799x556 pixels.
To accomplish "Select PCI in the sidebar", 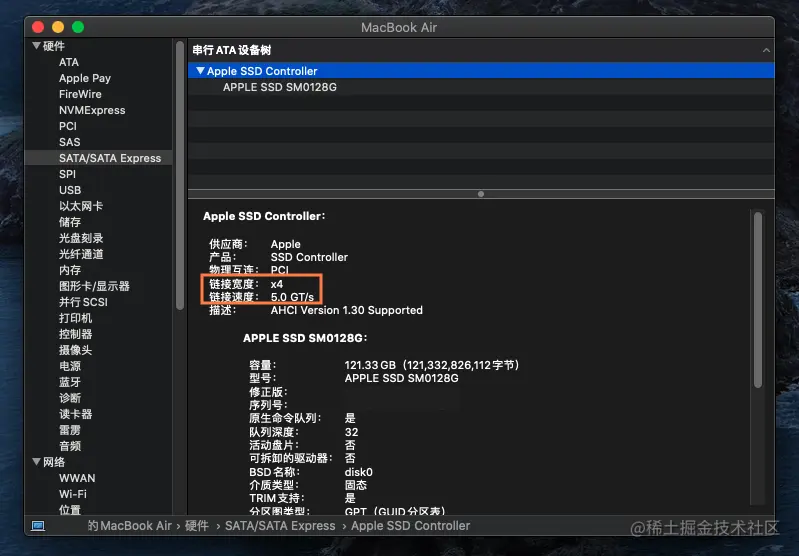I will tap(68, 126).
